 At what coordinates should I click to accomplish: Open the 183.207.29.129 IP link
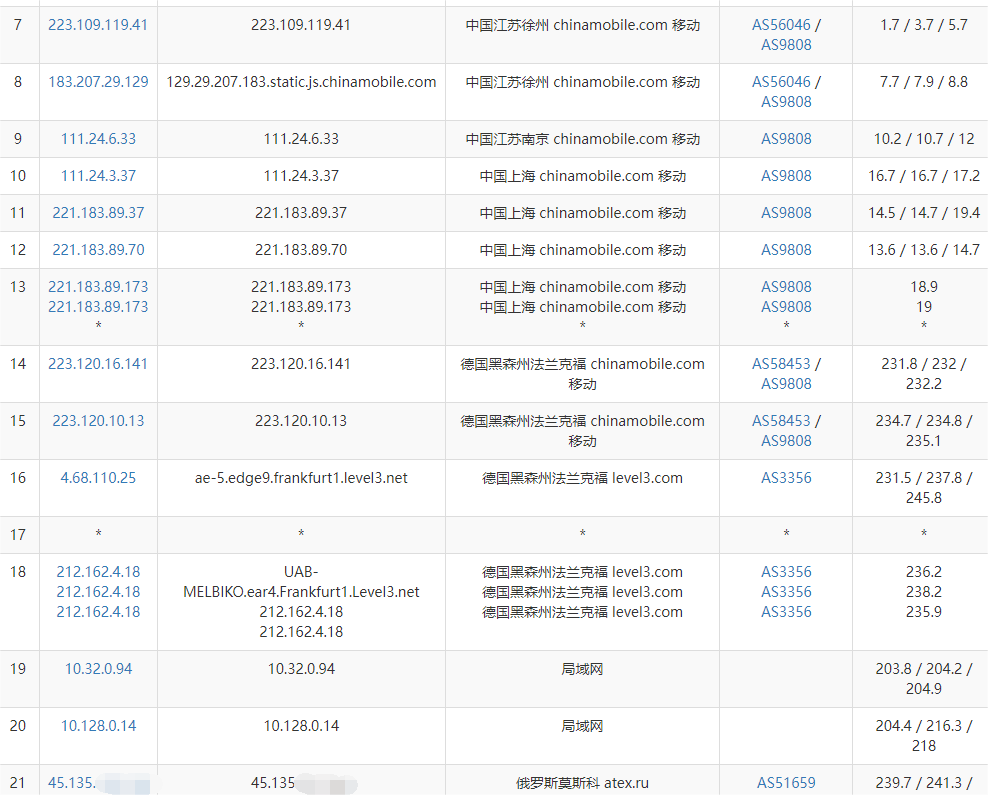tap(98, 82)
